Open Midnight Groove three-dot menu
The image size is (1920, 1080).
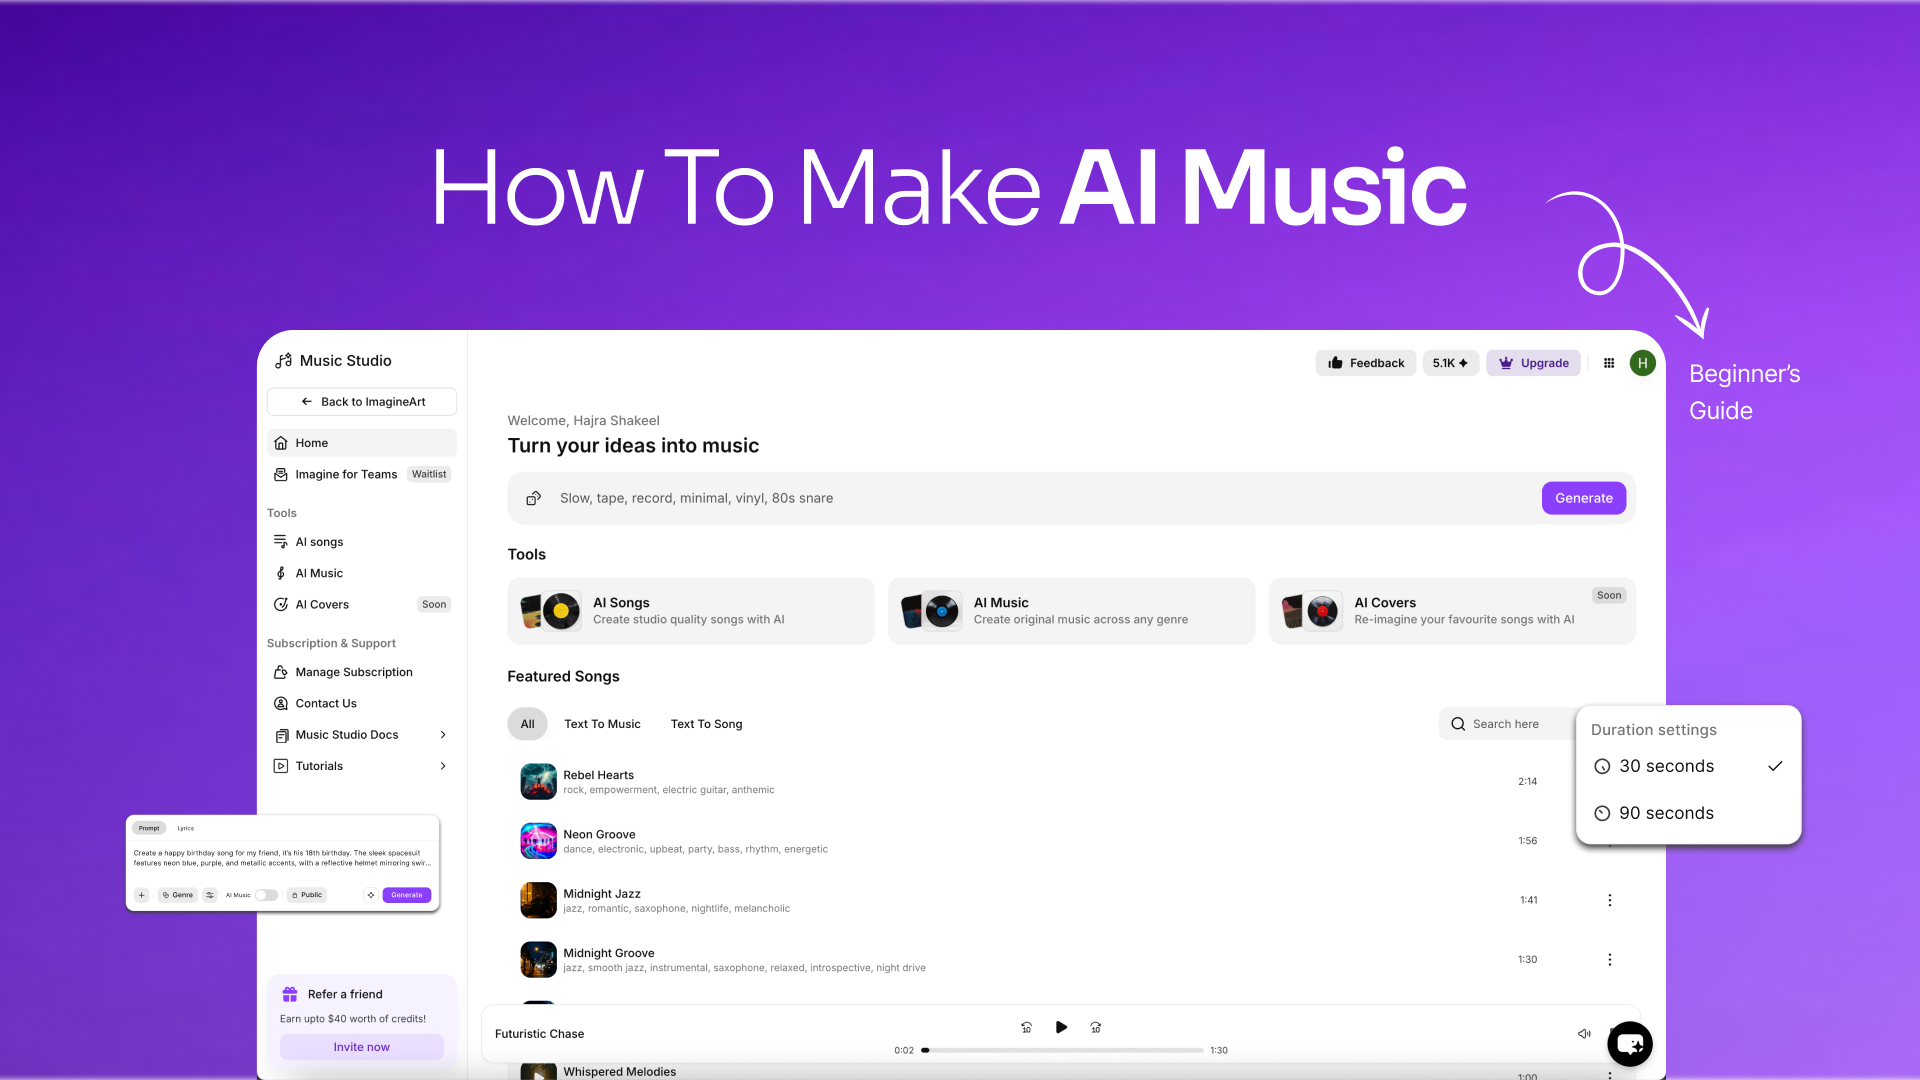coord(1609,960)
